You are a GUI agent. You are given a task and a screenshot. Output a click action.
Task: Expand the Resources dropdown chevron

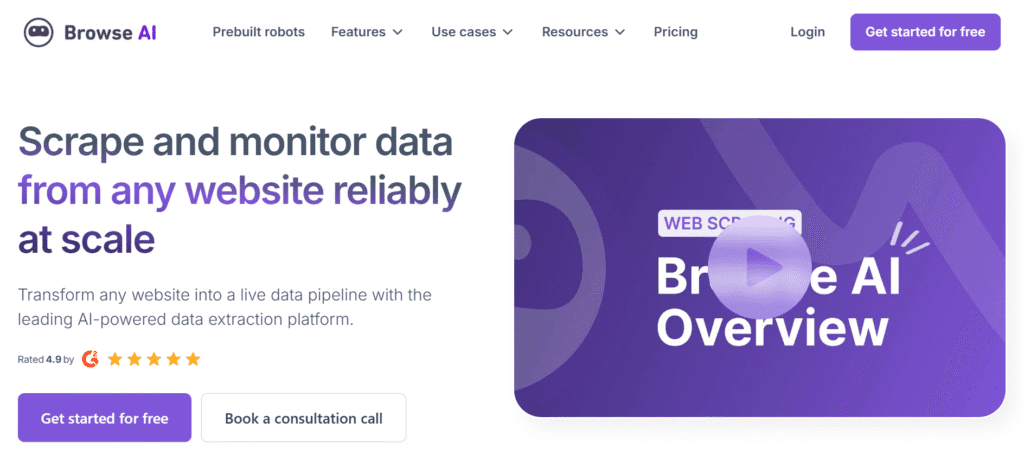click(x=620, y=32)
